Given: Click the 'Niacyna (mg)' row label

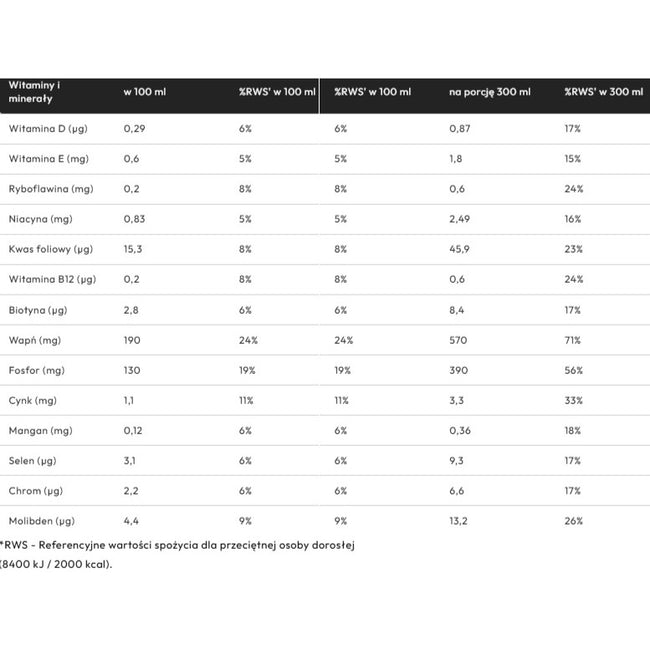Looking at the screenshot, I should coord(36,219).
